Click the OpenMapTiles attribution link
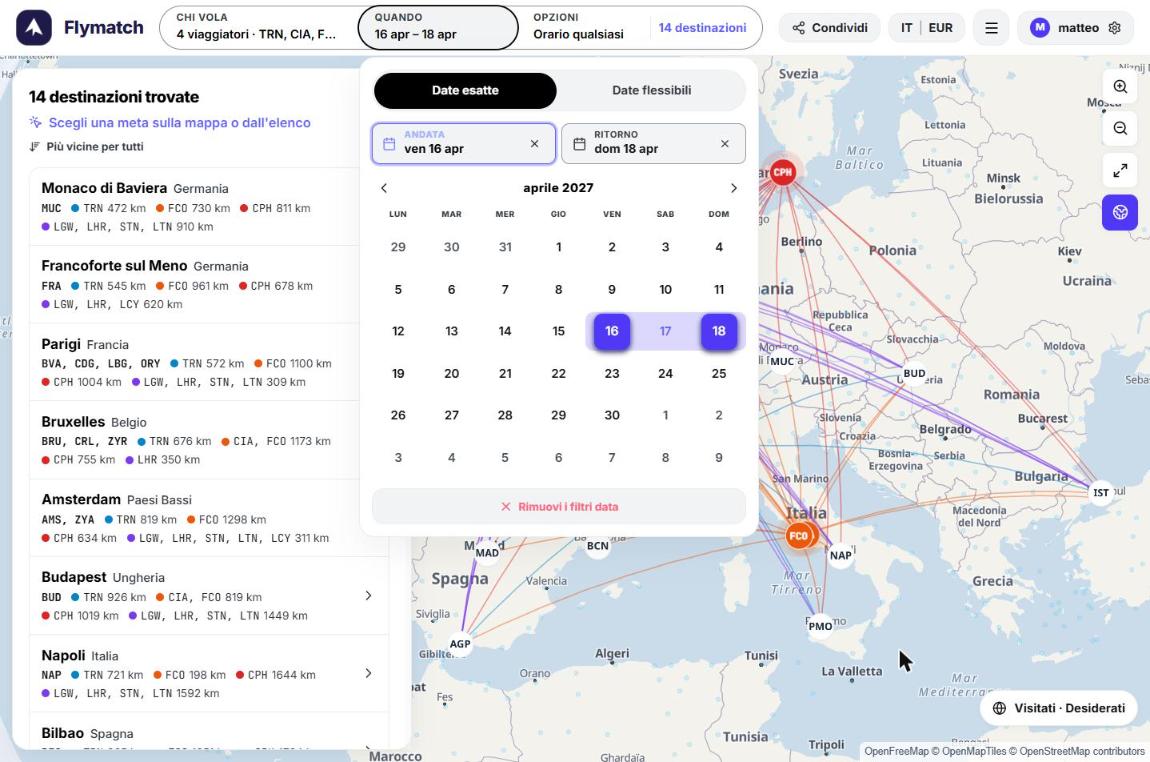Screen dimensions: 1150x762 coord(974,751)
